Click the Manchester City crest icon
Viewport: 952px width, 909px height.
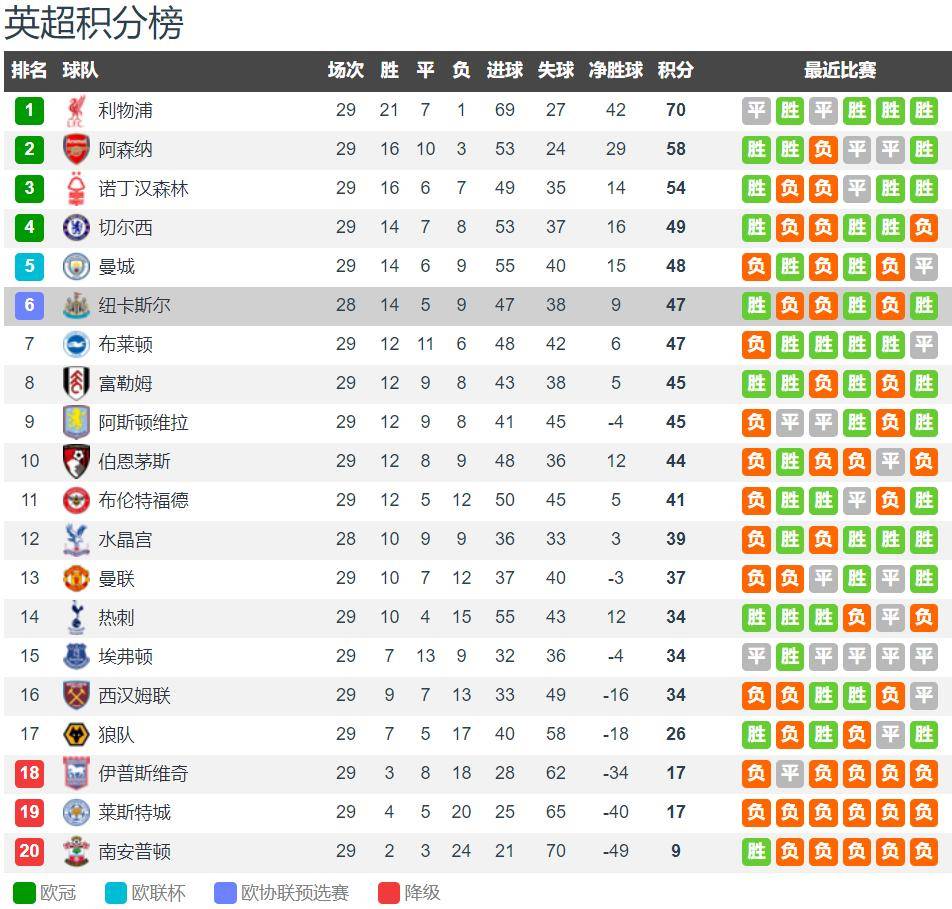(76, 267)
